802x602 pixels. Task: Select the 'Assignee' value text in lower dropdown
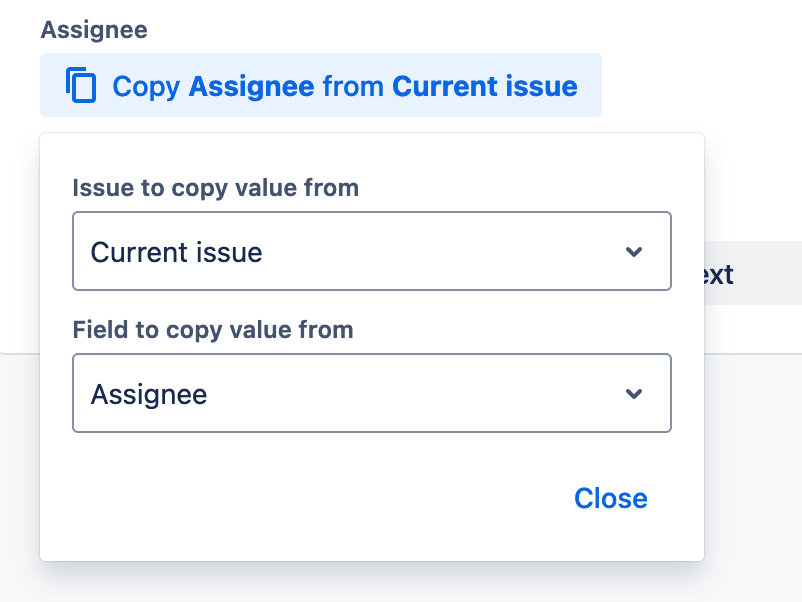pyautogui.click(x=149, y=394)
